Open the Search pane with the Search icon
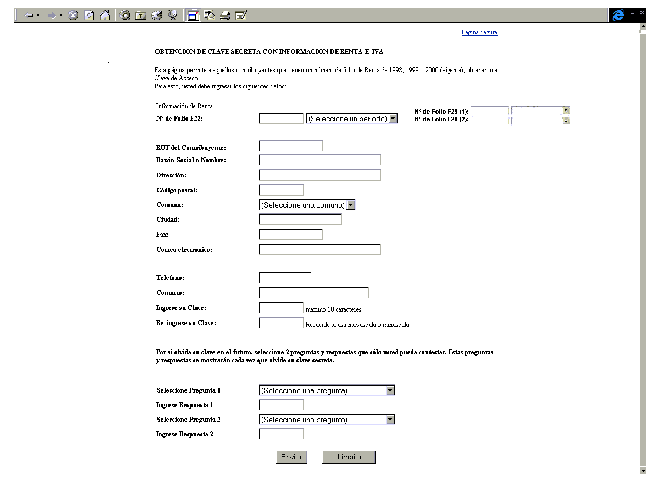Viewport: 650px width, 480px height. [125, 15]
